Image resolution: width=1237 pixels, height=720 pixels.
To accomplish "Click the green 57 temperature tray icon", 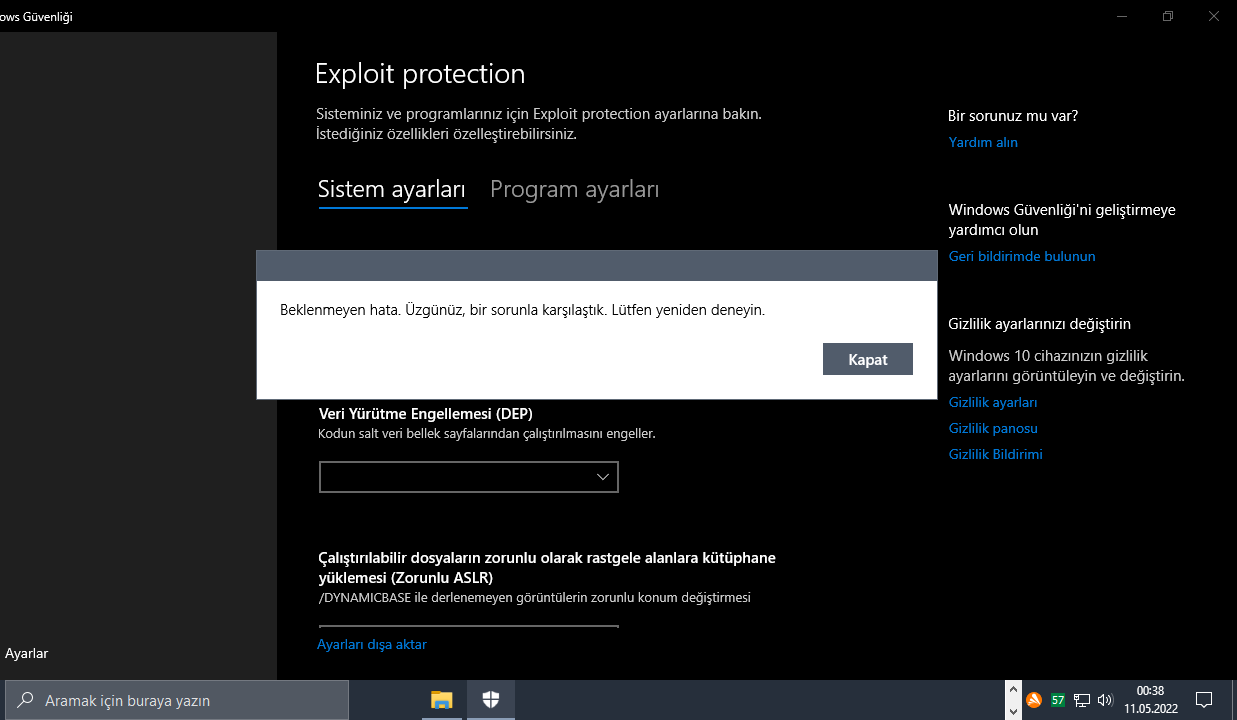I will (1058, 700).
